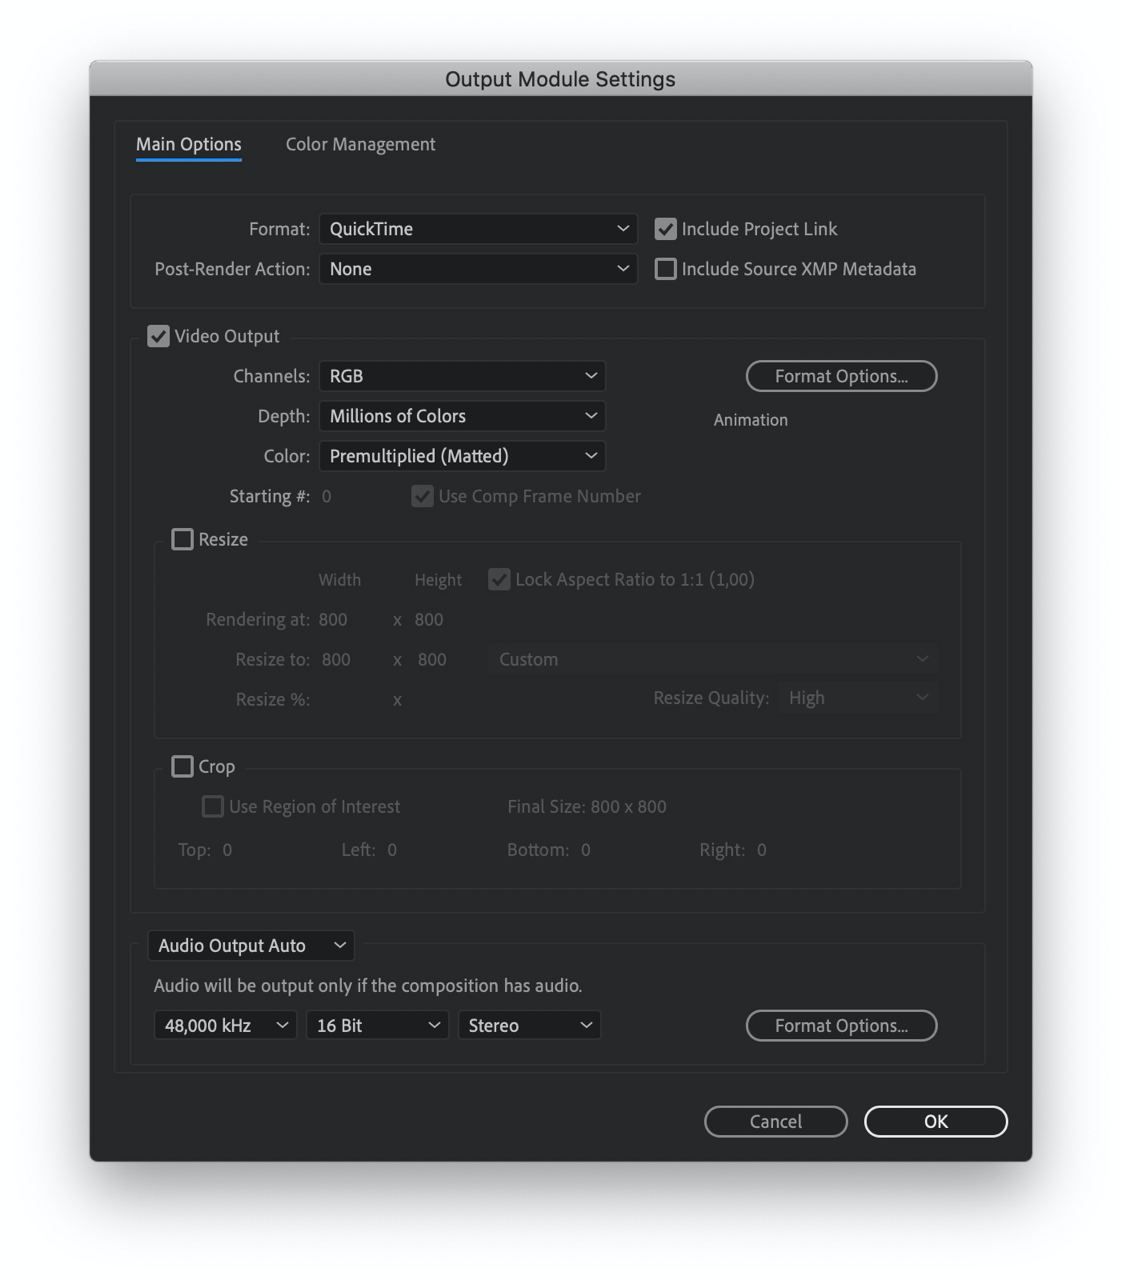This screenshot has width=1122, height=1280.
Task: Click the Animation codec label
Action: tap(750, 420)
